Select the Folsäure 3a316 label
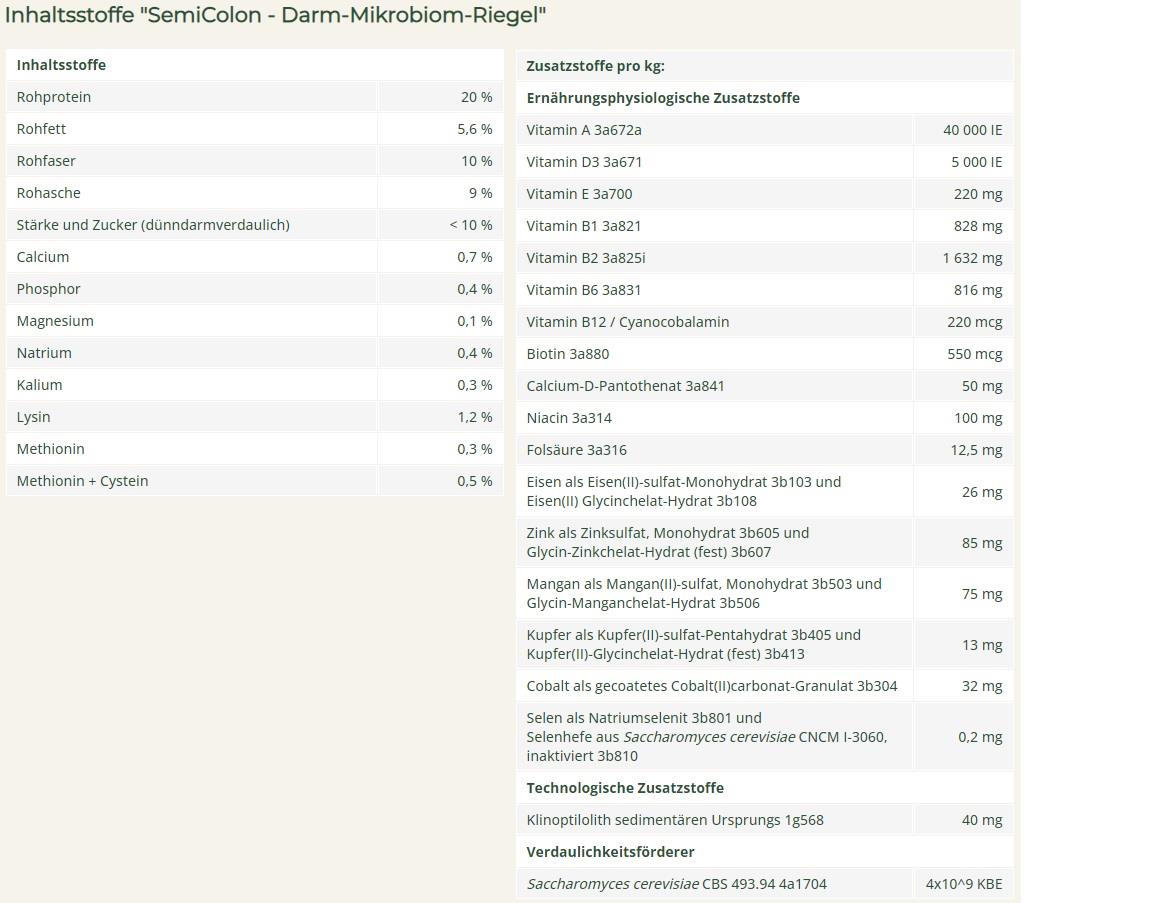Image resolution: width=1152 pixels, height=903 pixels. [x=576, y=449]
